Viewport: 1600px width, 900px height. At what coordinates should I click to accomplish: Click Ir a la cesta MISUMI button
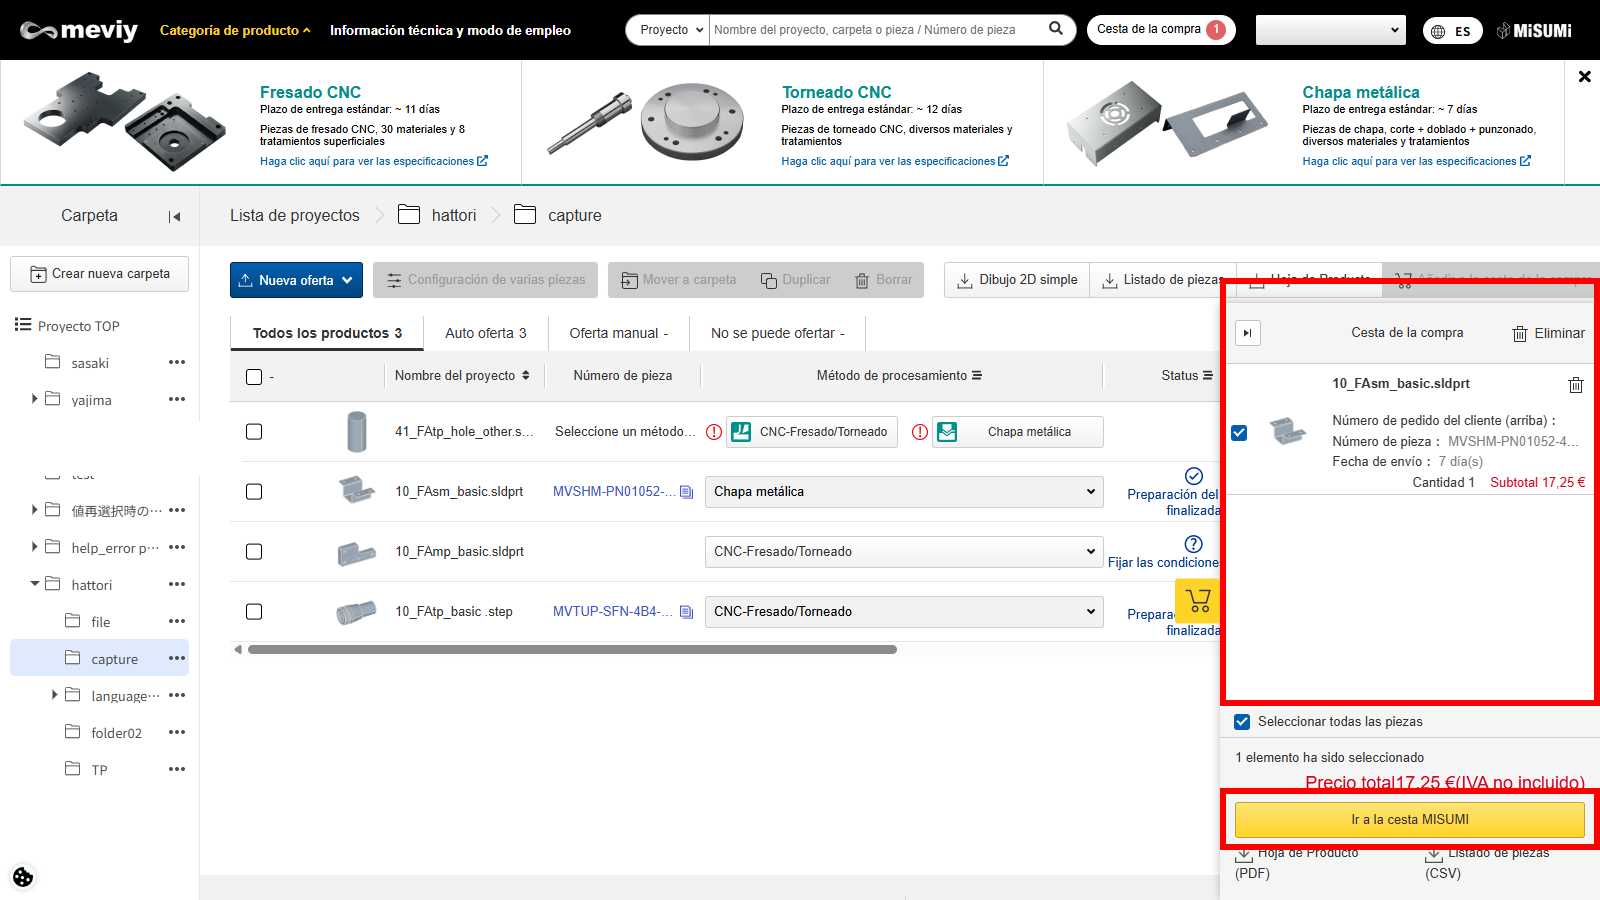[x=1409, y=820]
